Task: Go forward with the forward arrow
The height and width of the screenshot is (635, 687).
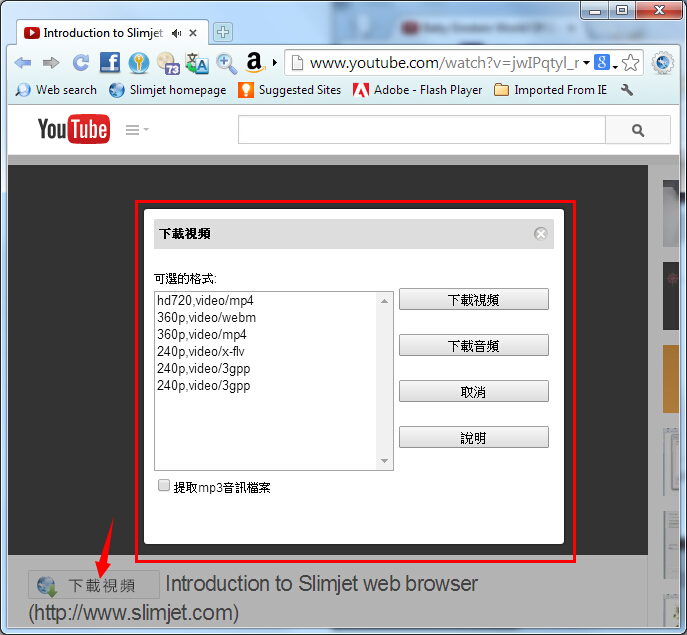Action: click(51, 63)
